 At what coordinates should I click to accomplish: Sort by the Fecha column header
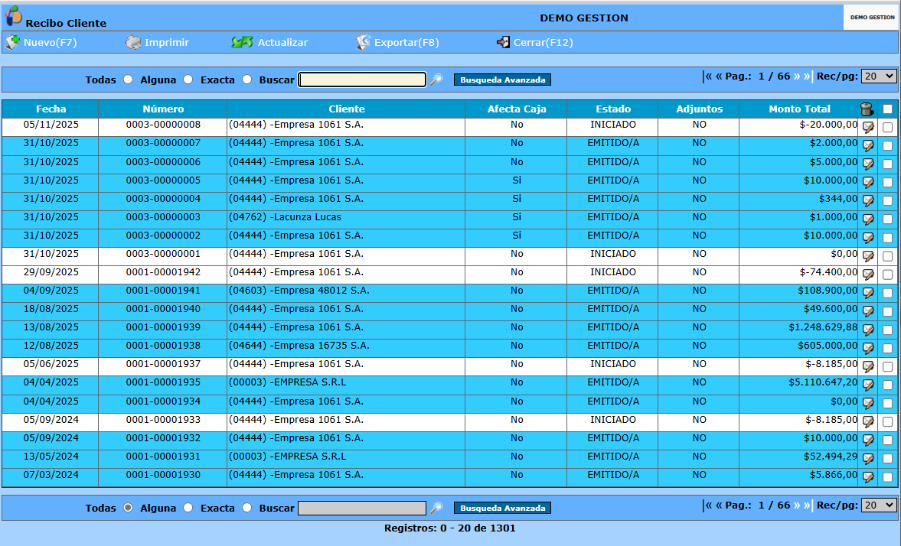51,109
